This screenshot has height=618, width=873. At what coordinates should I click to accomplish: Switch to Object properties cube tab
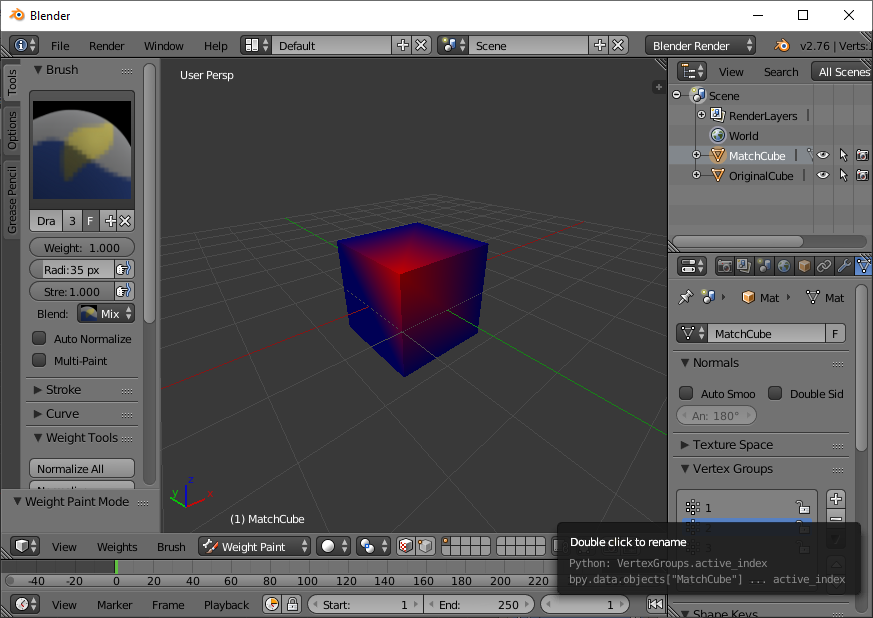[x=804, y=266]
